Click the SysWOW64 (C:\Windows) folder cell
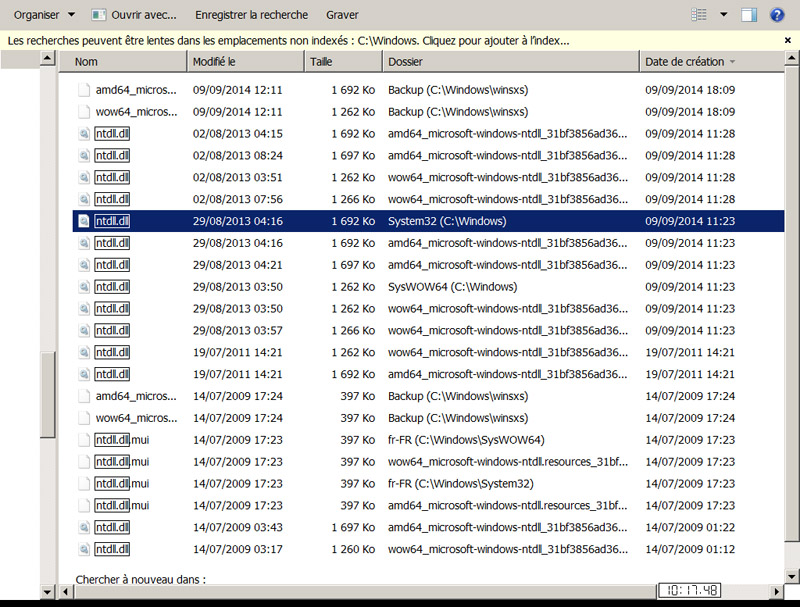This screenshot has width=800, height=607. tap(453, 287)
